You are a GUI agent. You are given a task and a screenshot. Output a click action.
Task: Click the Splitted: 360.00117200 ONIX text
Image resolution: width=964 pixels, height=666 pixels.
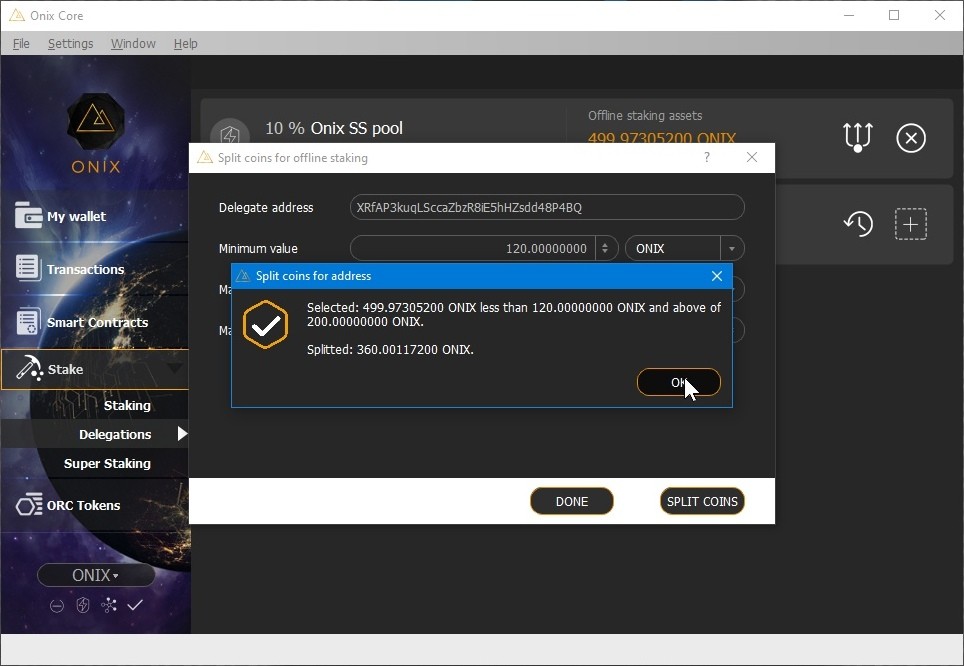(390, 349)
